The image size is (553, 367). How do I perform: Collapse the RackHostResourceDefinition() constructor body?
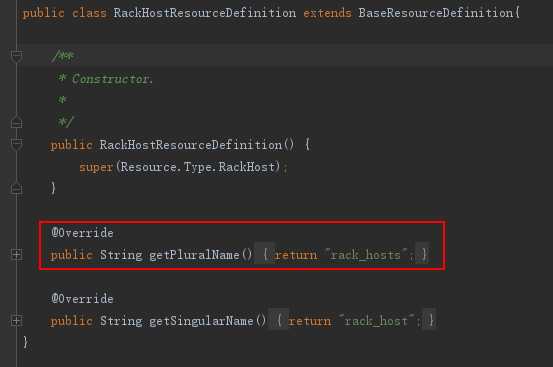tap(16, 144)
